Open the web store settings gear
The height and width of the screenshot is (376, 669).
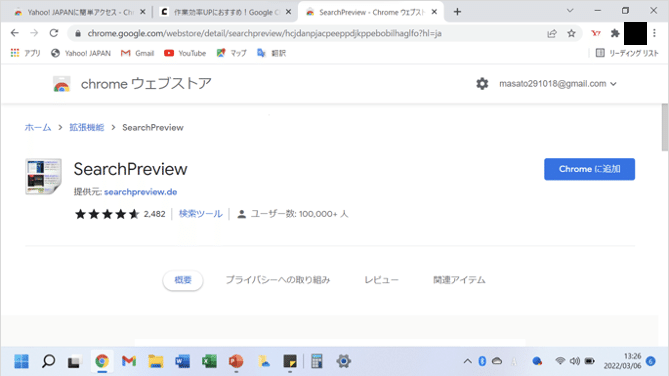(482, 84)
